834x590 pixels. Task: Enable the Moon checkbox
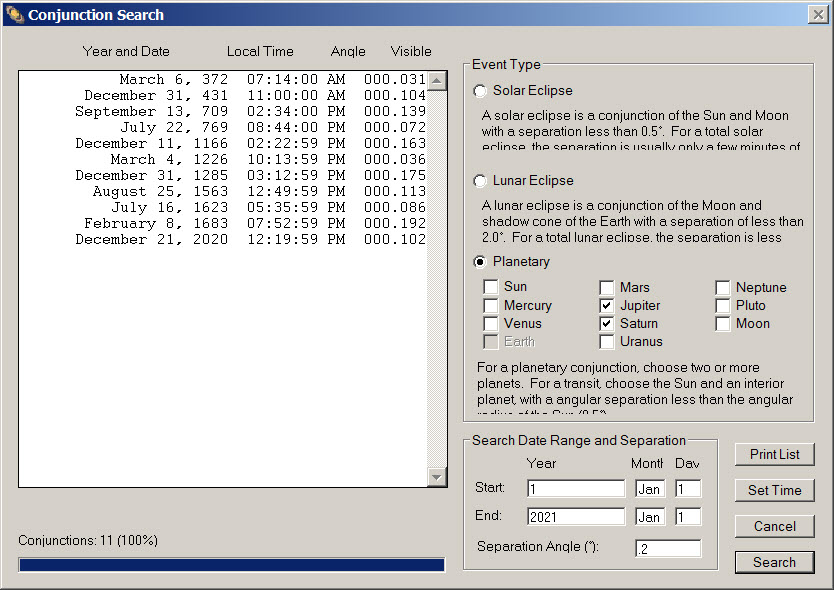(722, 323)
